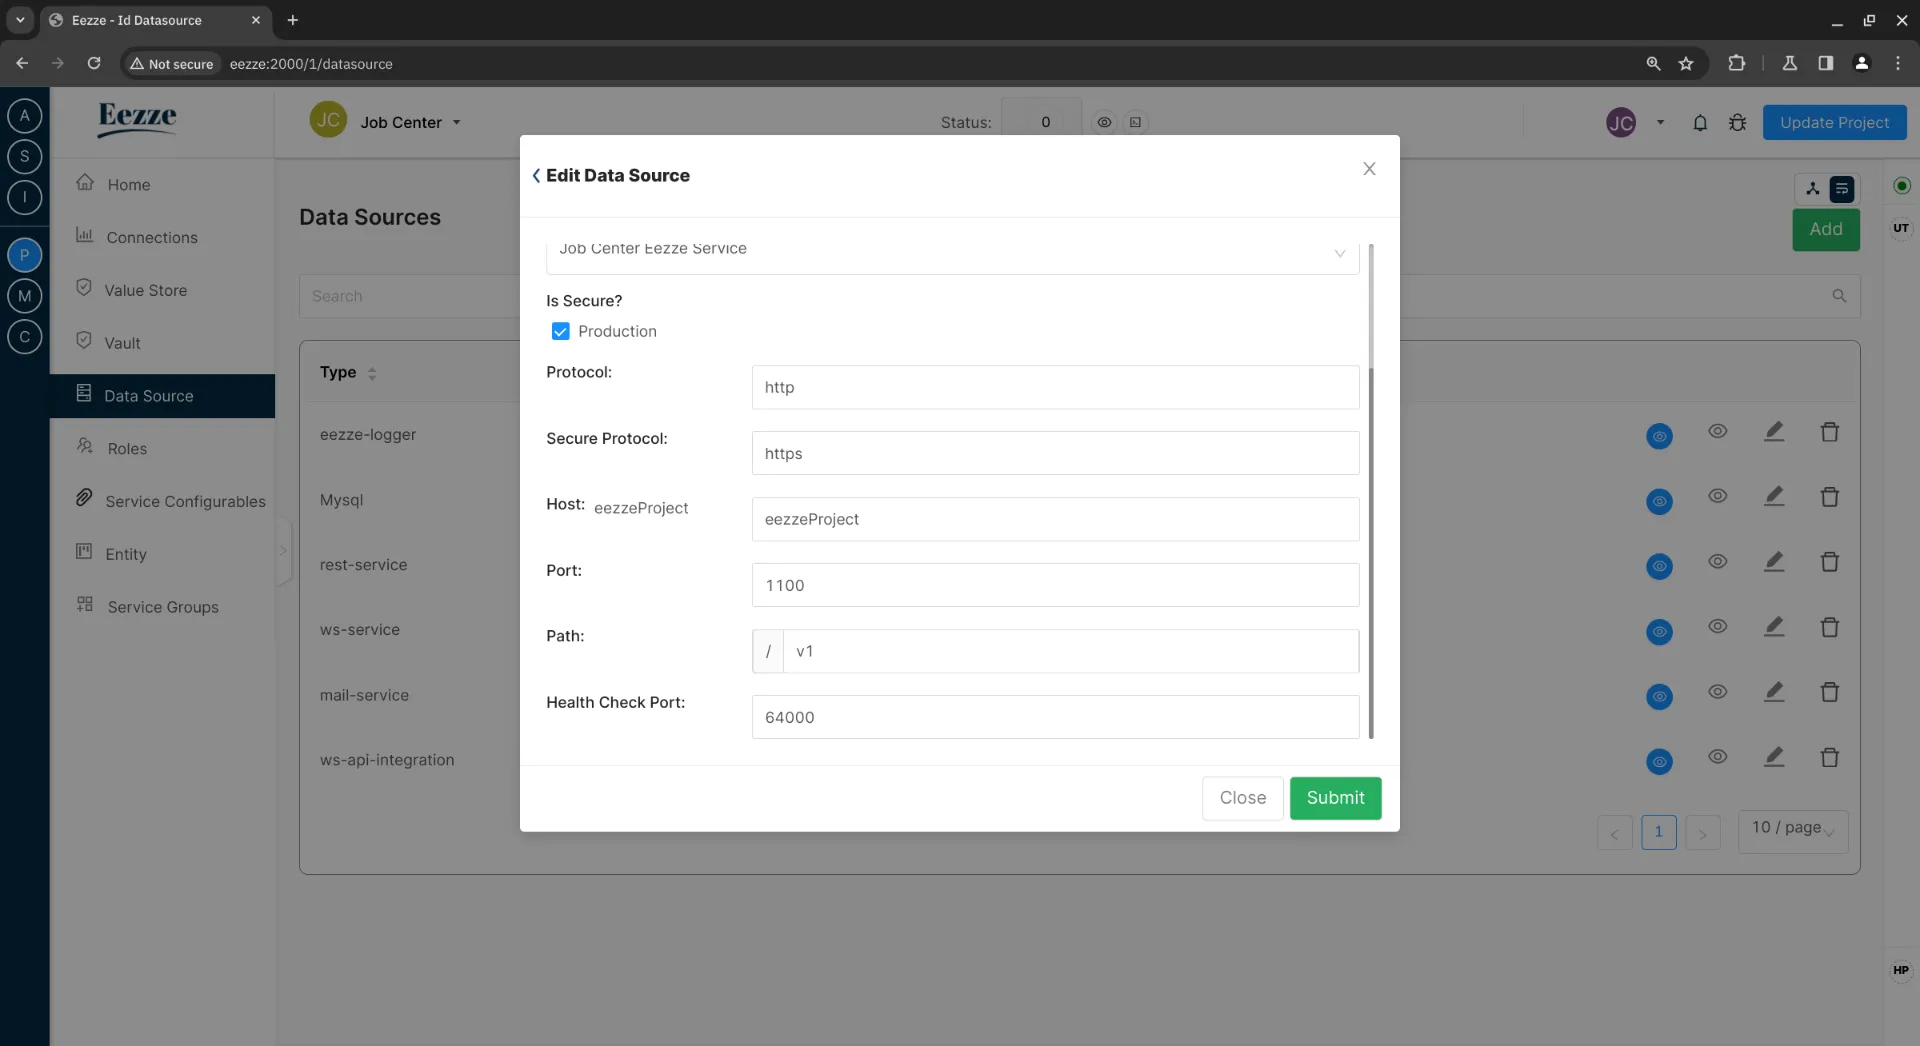The height and width of the screenshot is (1046, 1920).
Task: Uncheck the Production checkbox
Action: coord(560,331)
